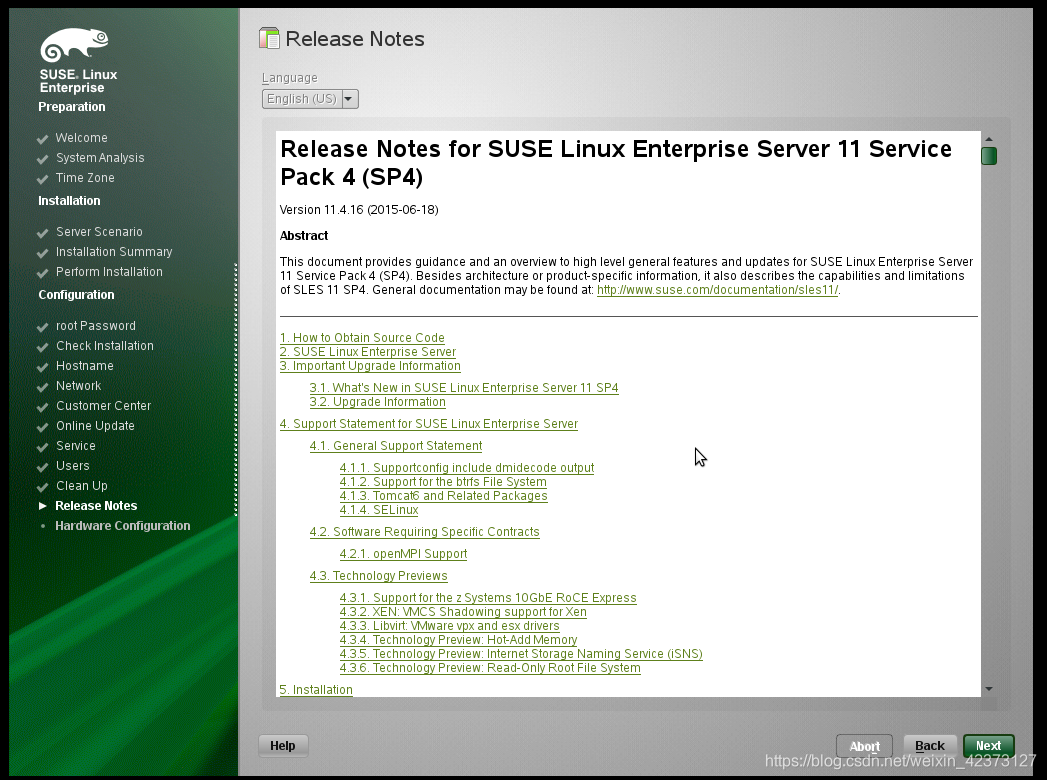Click the Online Update step checkmark
The width and height of the screenshot is (1047, 780).
43,427
